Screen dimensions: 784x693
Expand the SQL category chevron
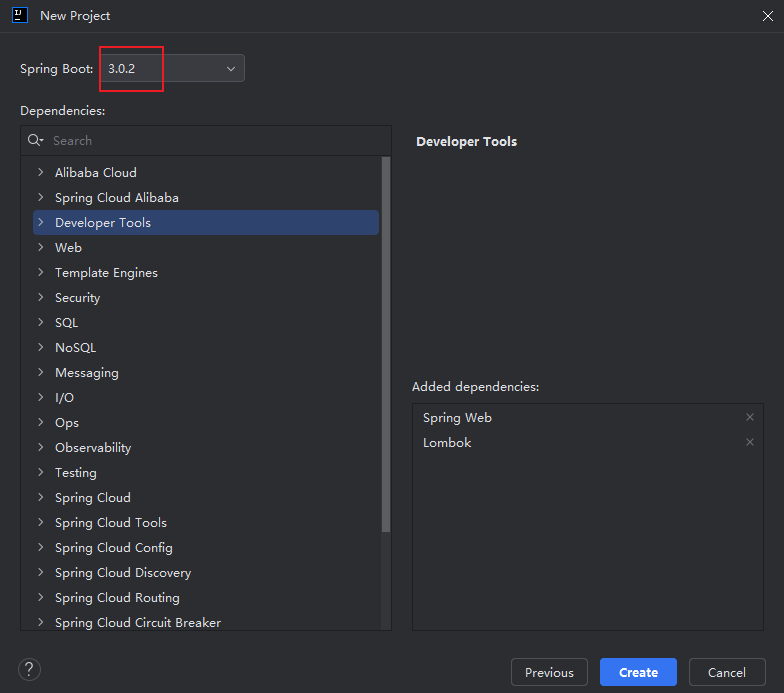pos(41,322)
